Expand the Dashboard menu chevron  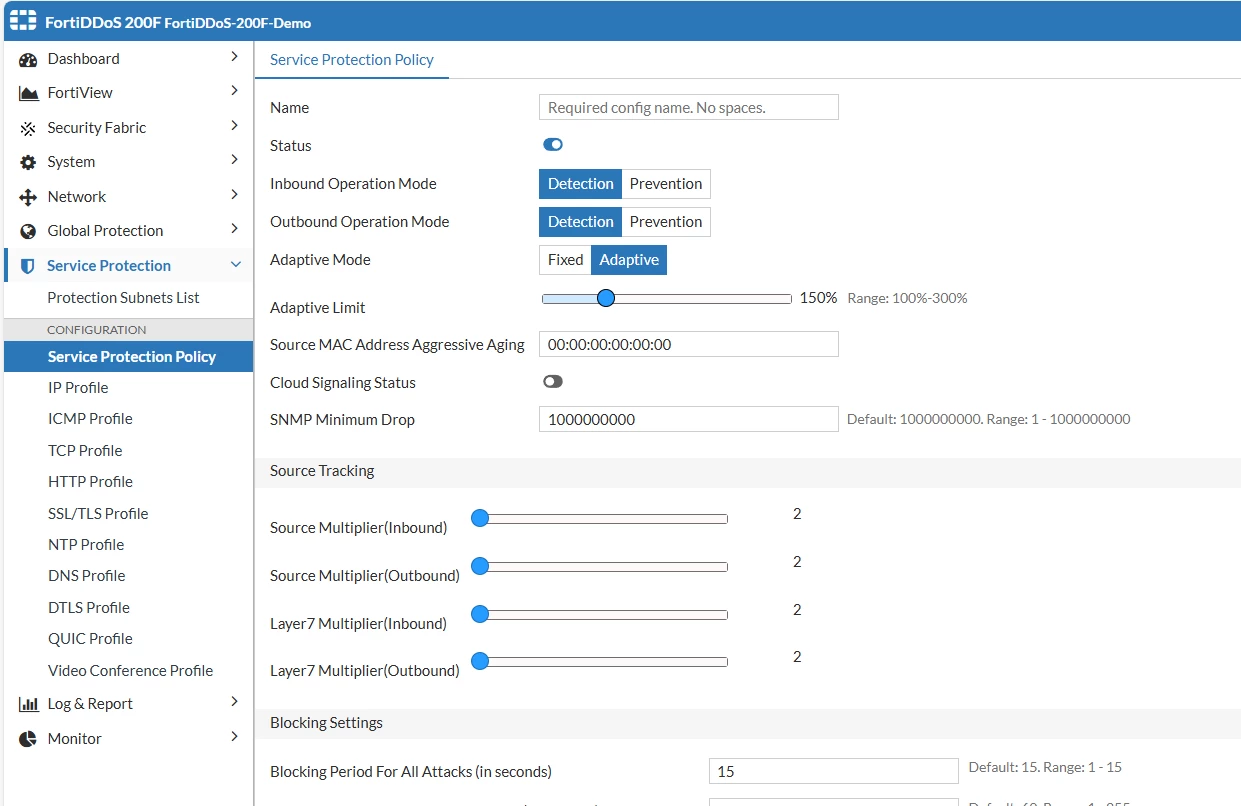(x=235, y=57)
